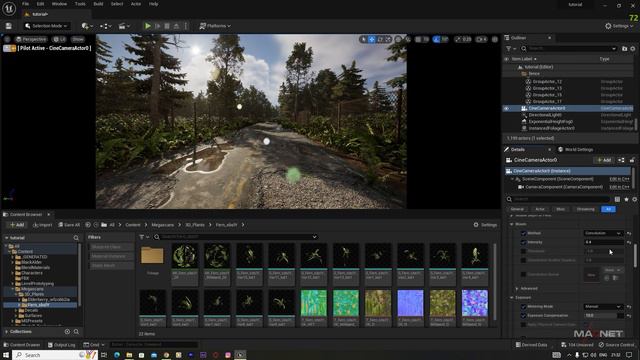Select GroupActor_12 in the Outliner
Image resolution: width=640 pixels, height=360 pixels.
tap(547, 82)
